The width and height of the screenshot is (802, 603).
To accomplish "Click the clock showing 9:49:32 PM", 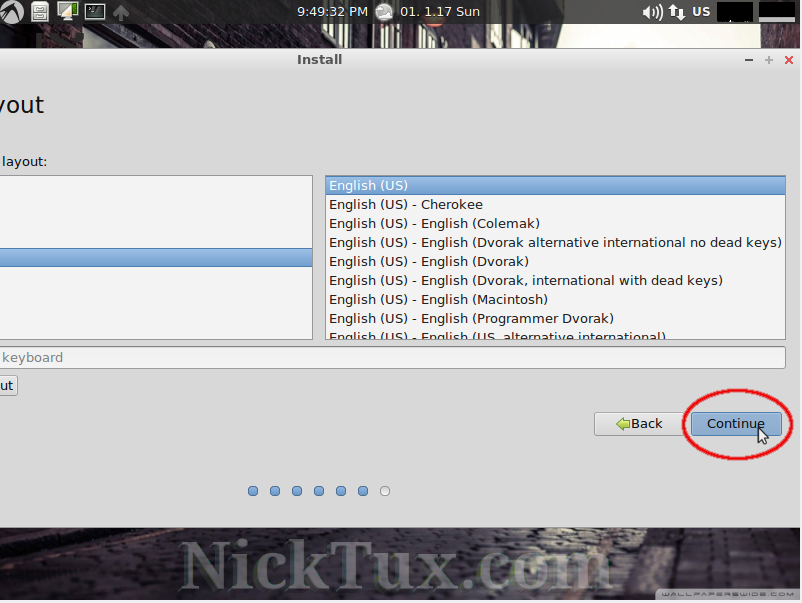I will pyautogui.click(x=332, y=12).
